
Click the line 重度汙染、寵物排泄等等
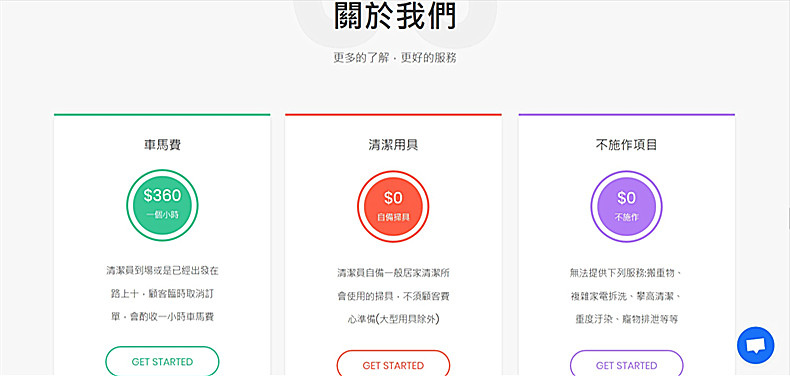click(626, 320)
